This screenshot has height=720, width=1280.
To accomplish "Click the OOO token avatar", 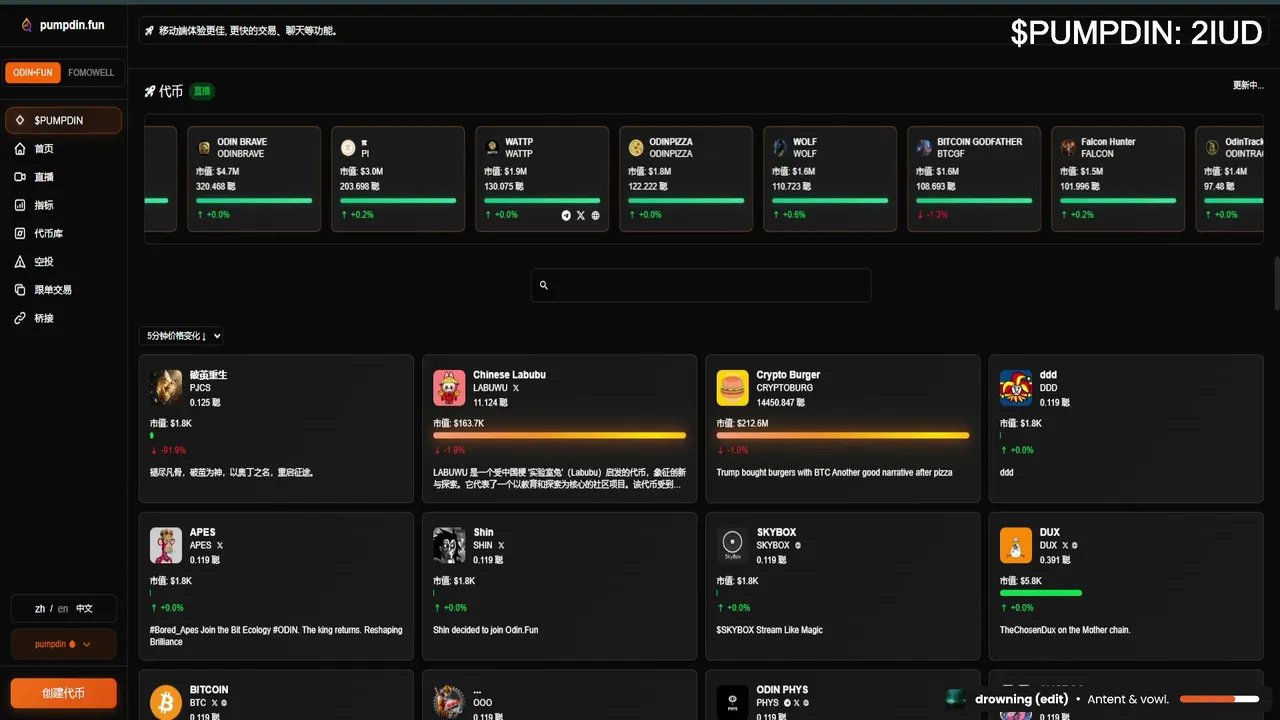I will point(449,702).
